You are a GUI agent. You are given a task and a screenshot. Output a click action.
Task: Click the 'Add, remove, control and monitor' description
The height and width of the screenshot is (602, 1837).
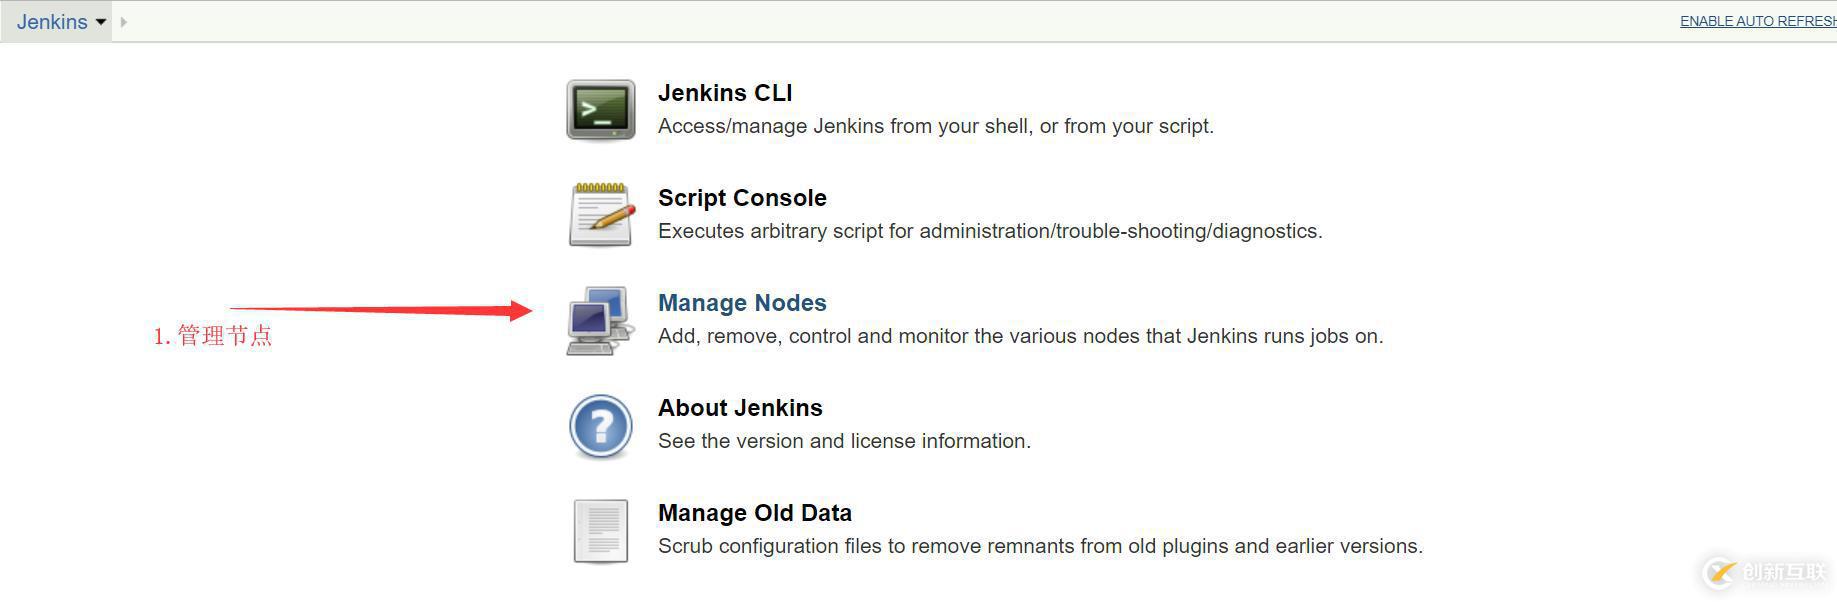pos(1020,336)
